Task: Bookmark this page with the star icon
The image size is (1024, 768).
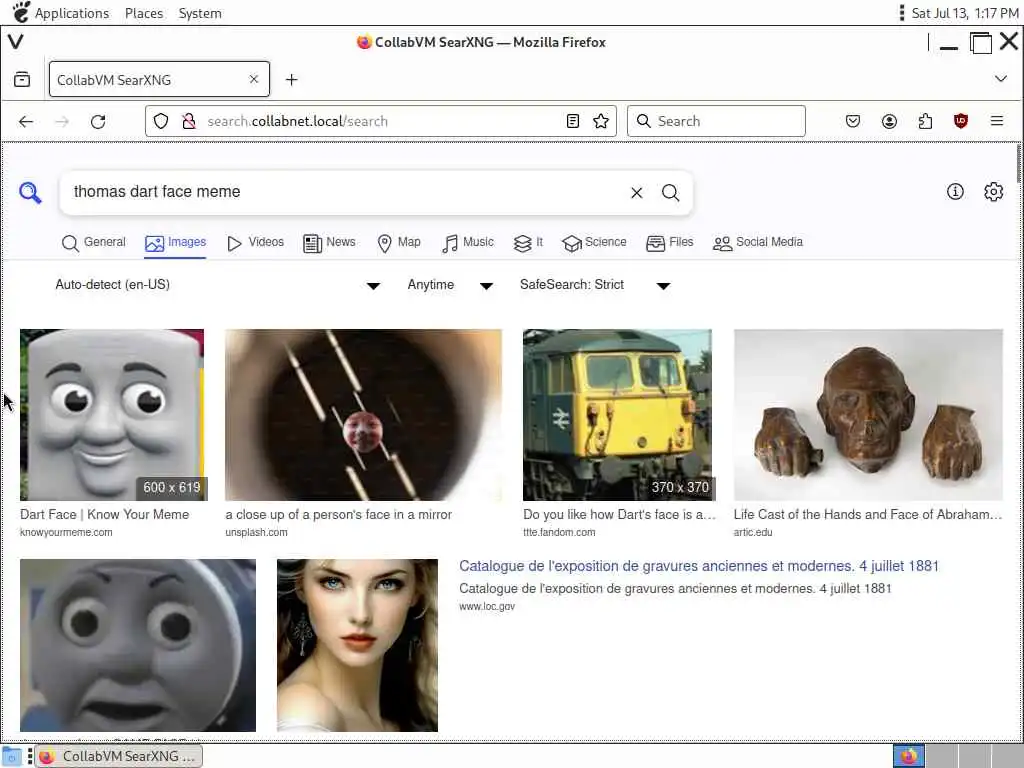Action: [601, 121]
